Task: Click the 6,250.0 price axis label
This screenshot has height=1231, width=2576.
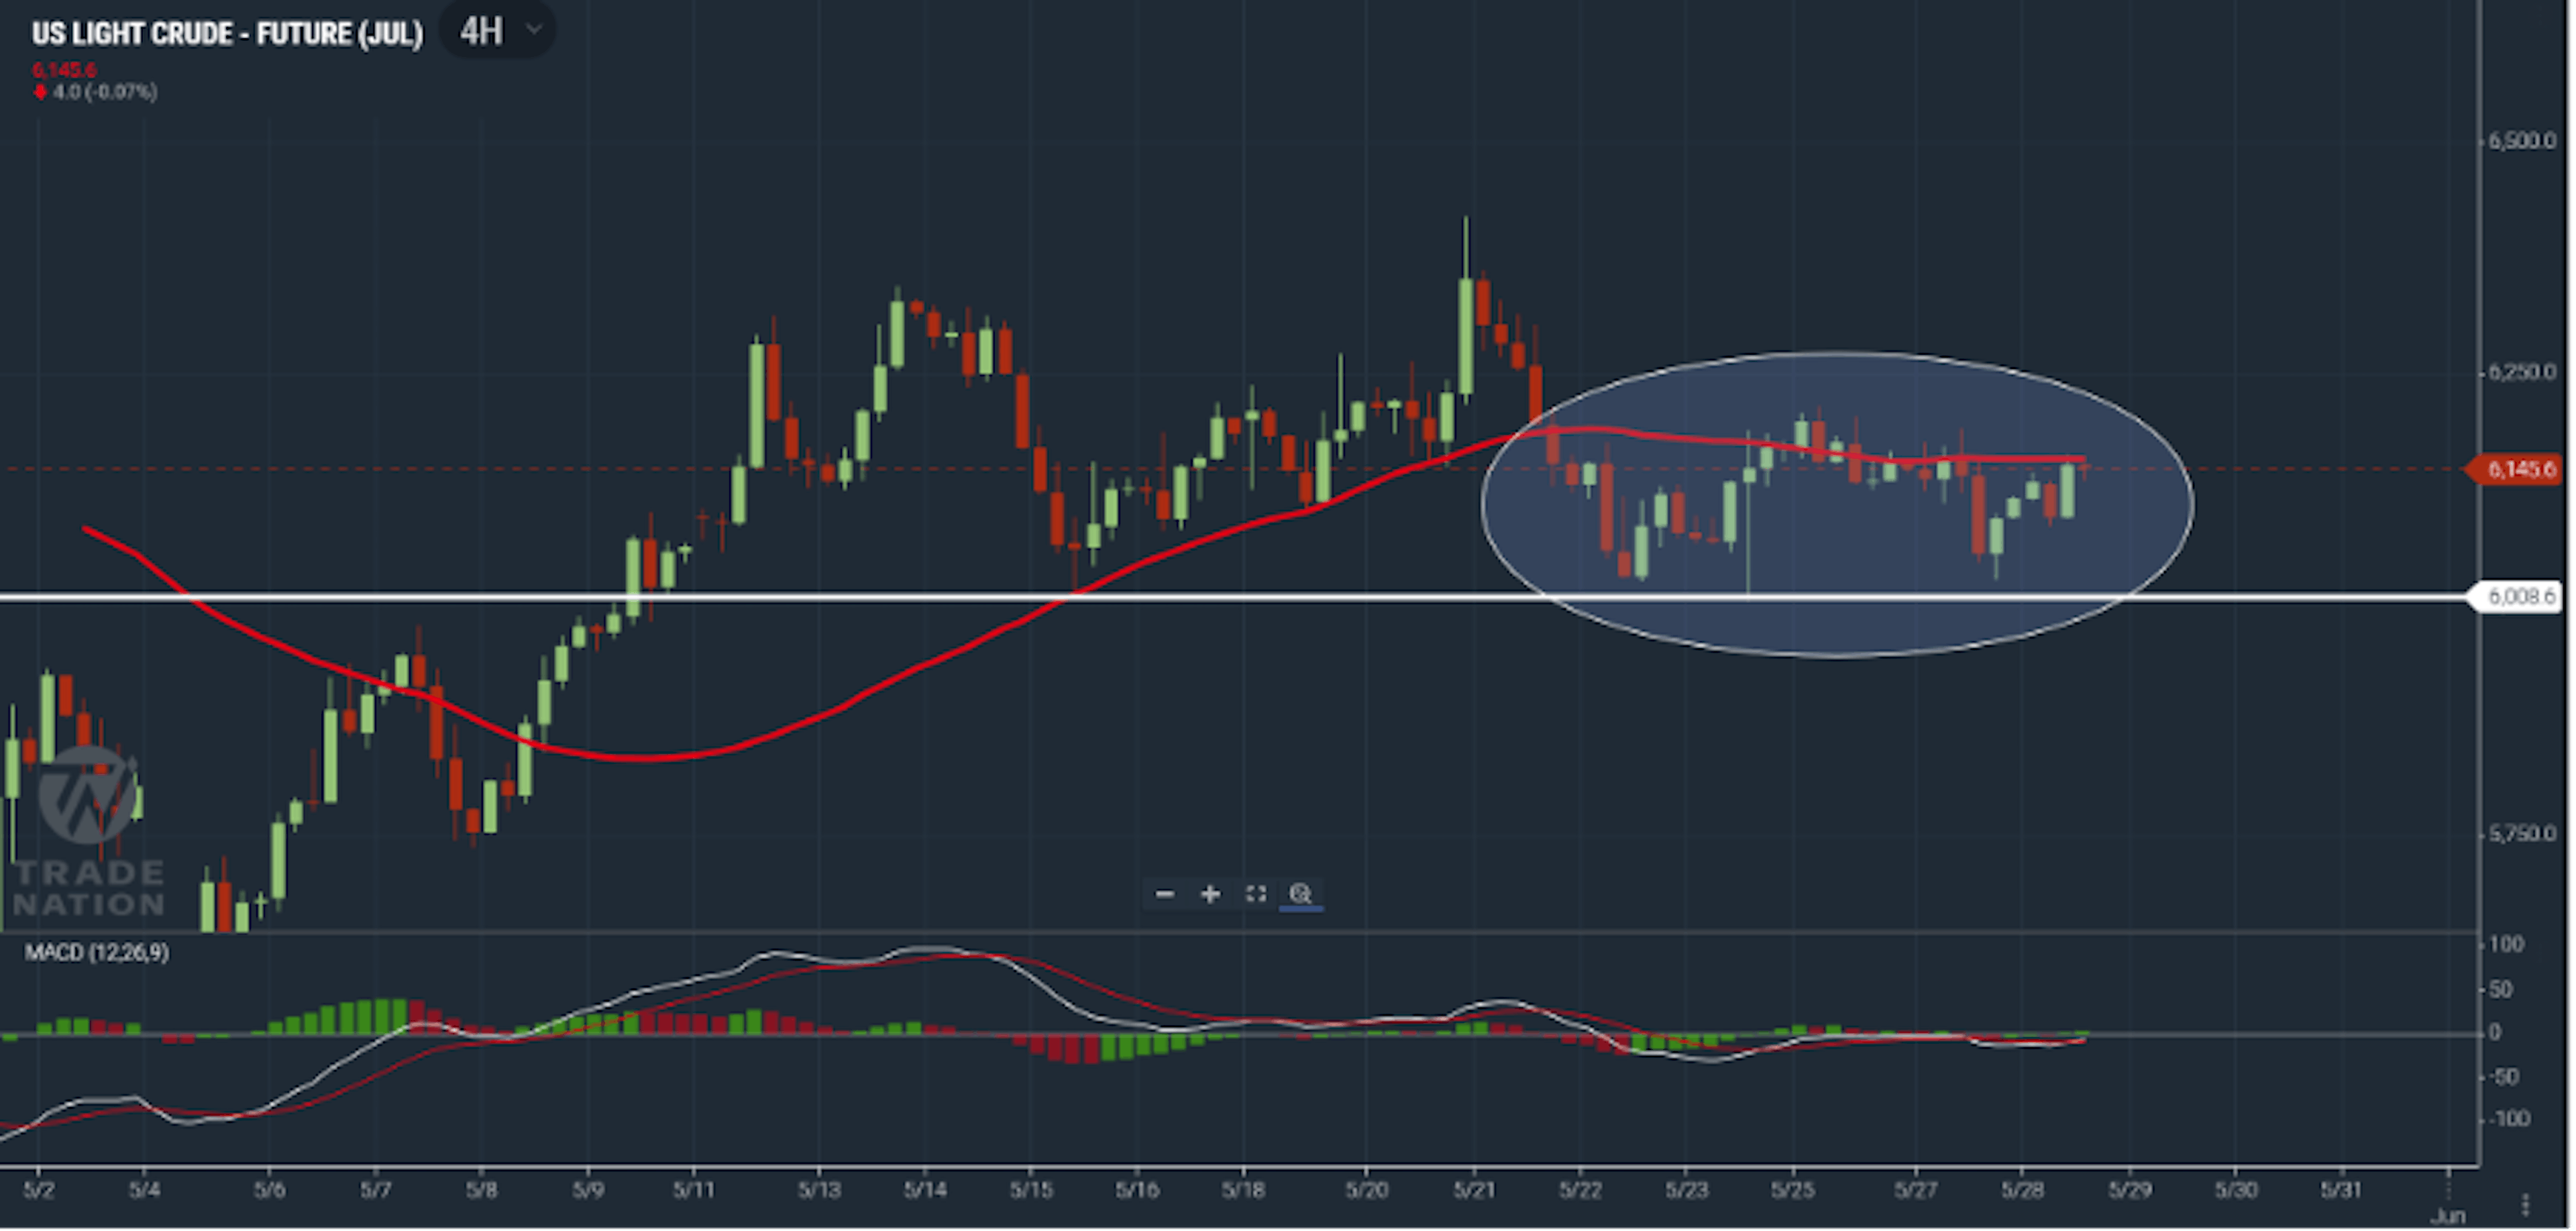Action: click(2521, 372)
